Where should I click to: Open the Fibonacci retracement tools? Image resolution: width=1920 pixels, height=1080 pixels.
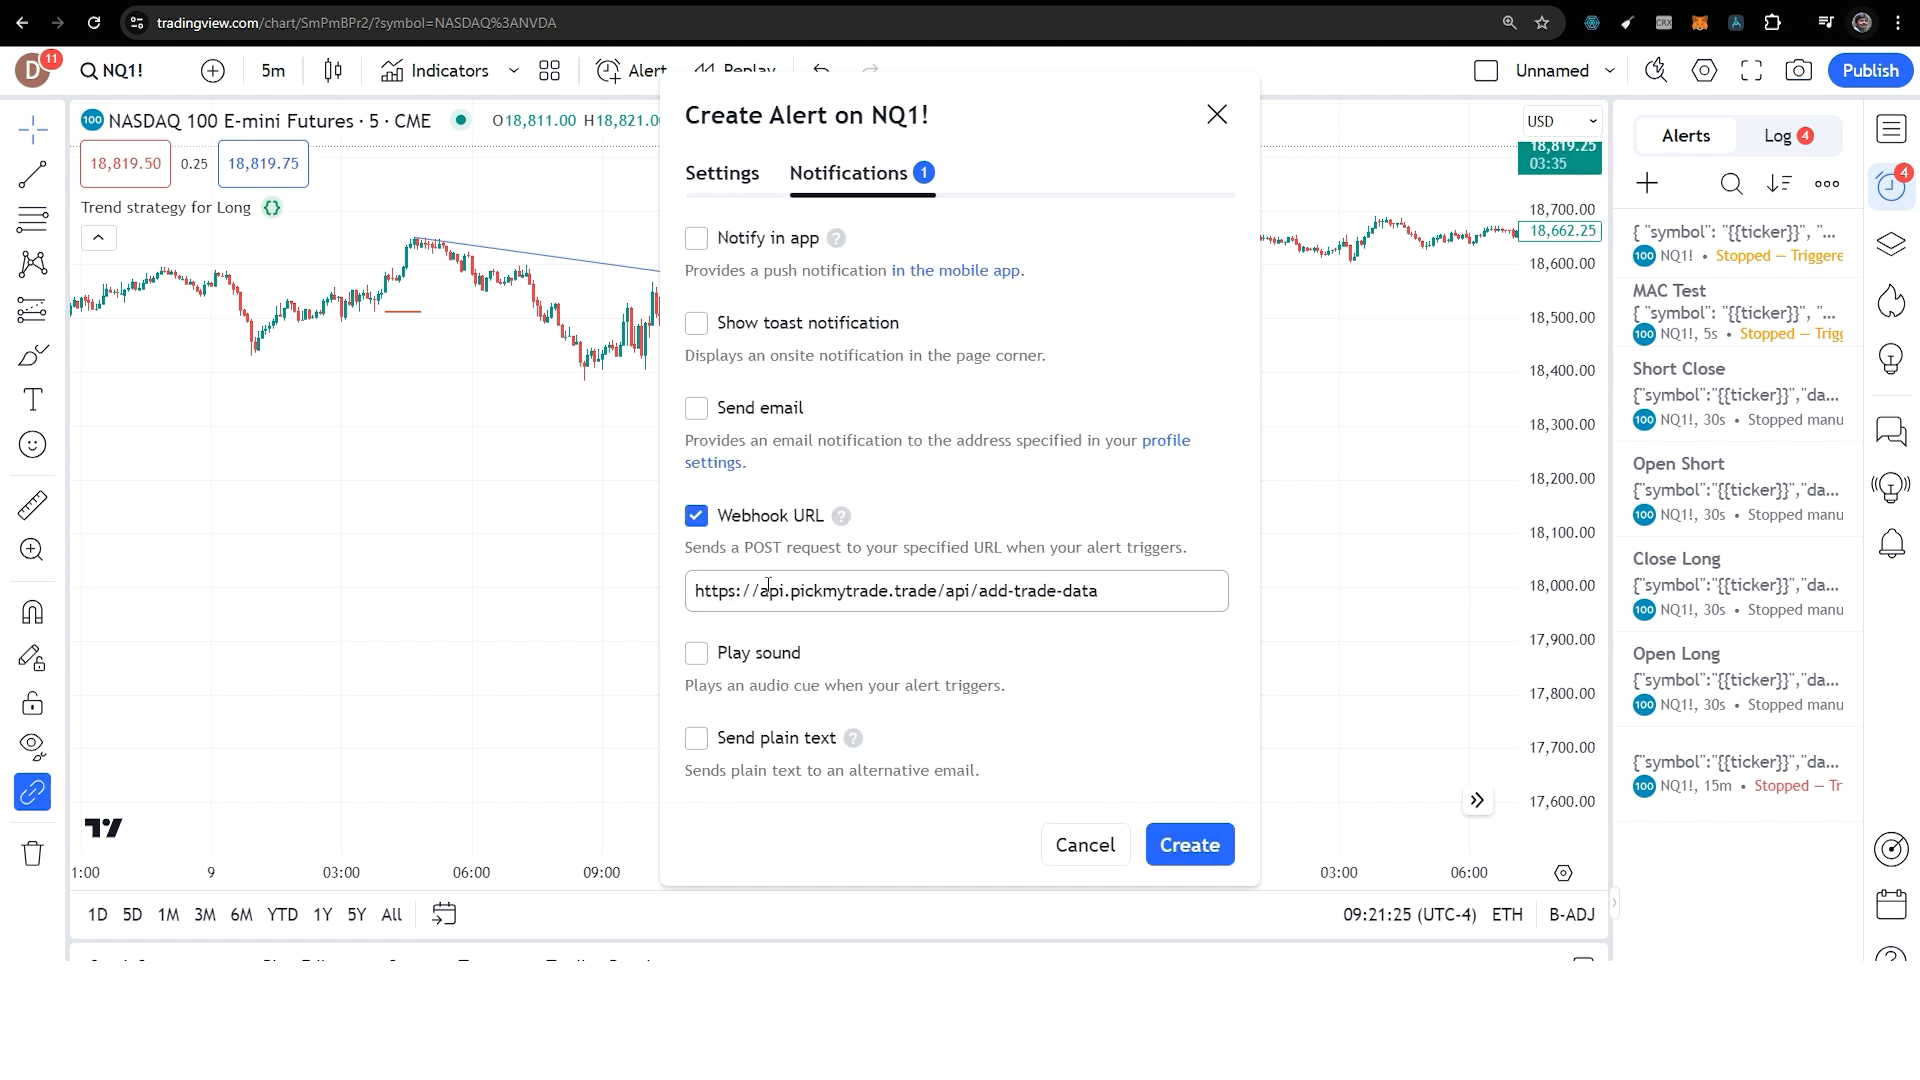click(x=33, y=219)
